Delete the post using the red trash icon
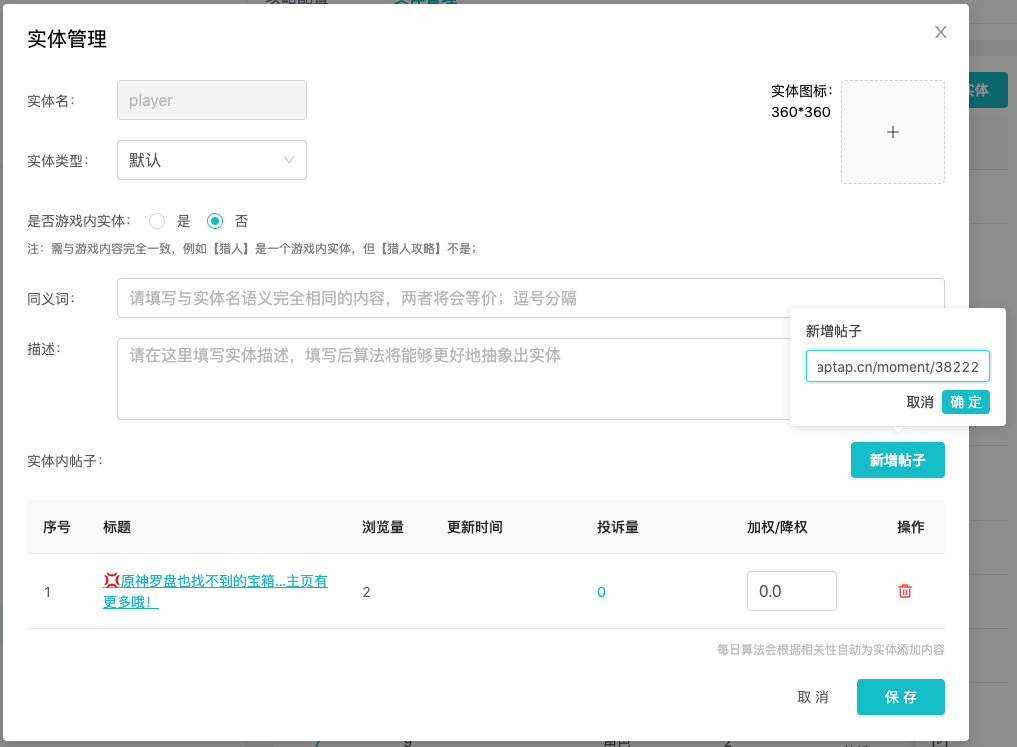This screenshot has width=1017, height=747. (x=905, y=591)
